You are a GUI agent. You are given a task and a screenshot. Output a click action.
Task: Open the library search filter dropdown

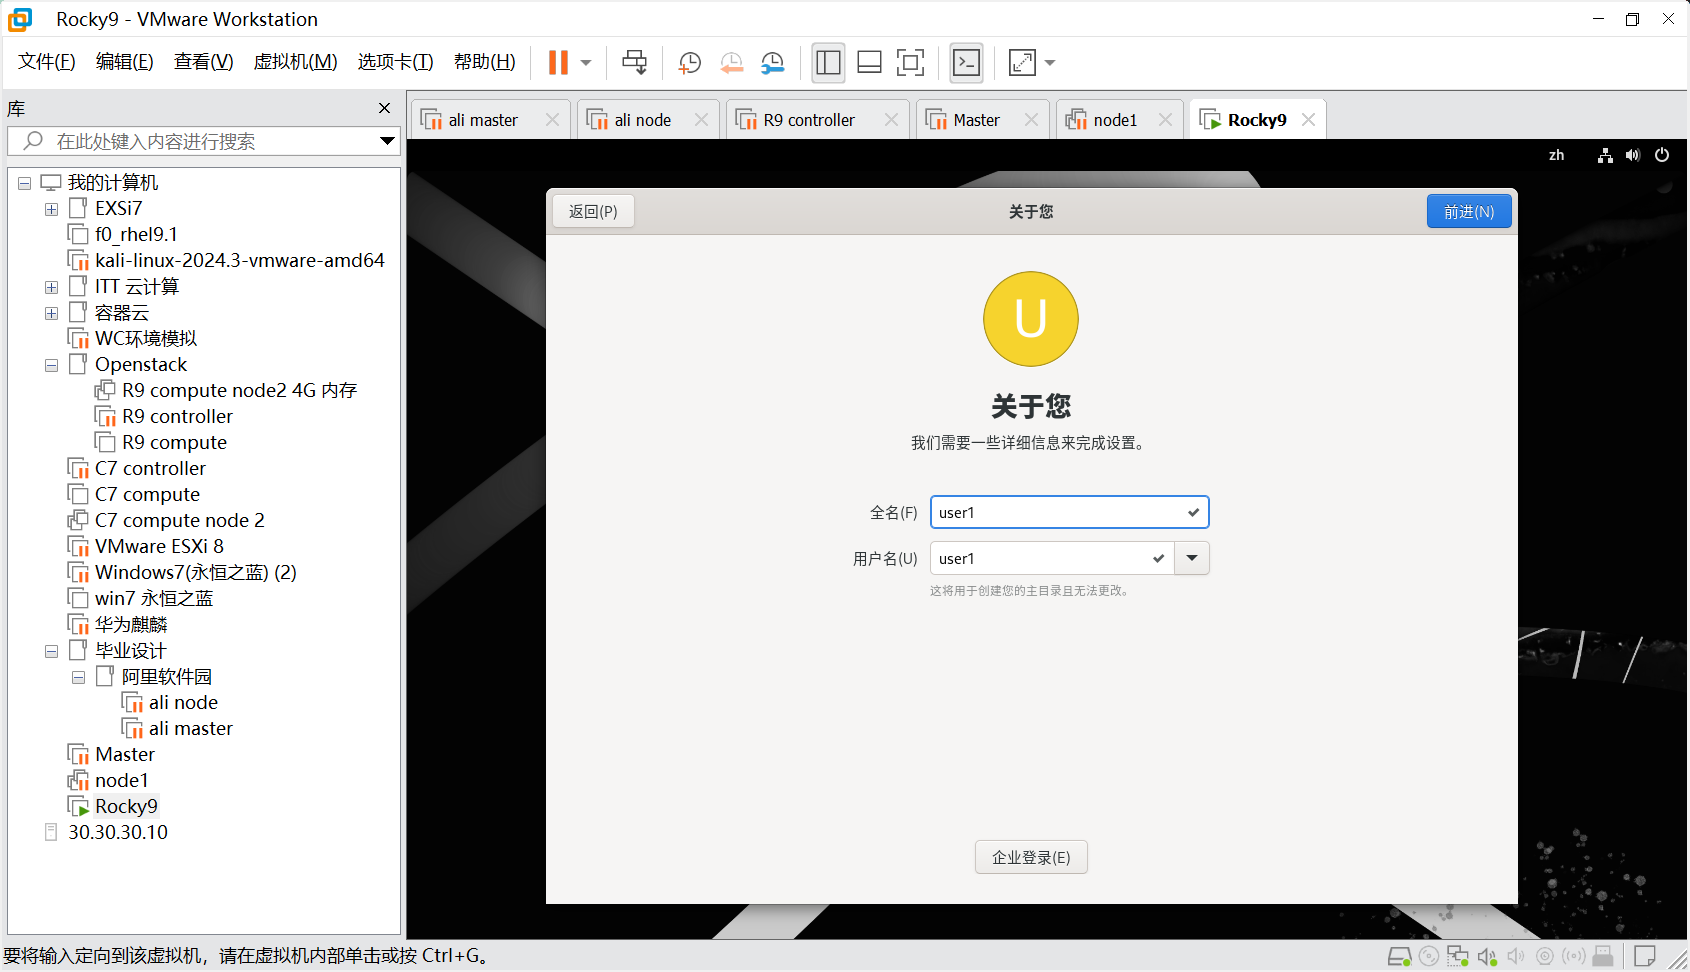point(387,141)
